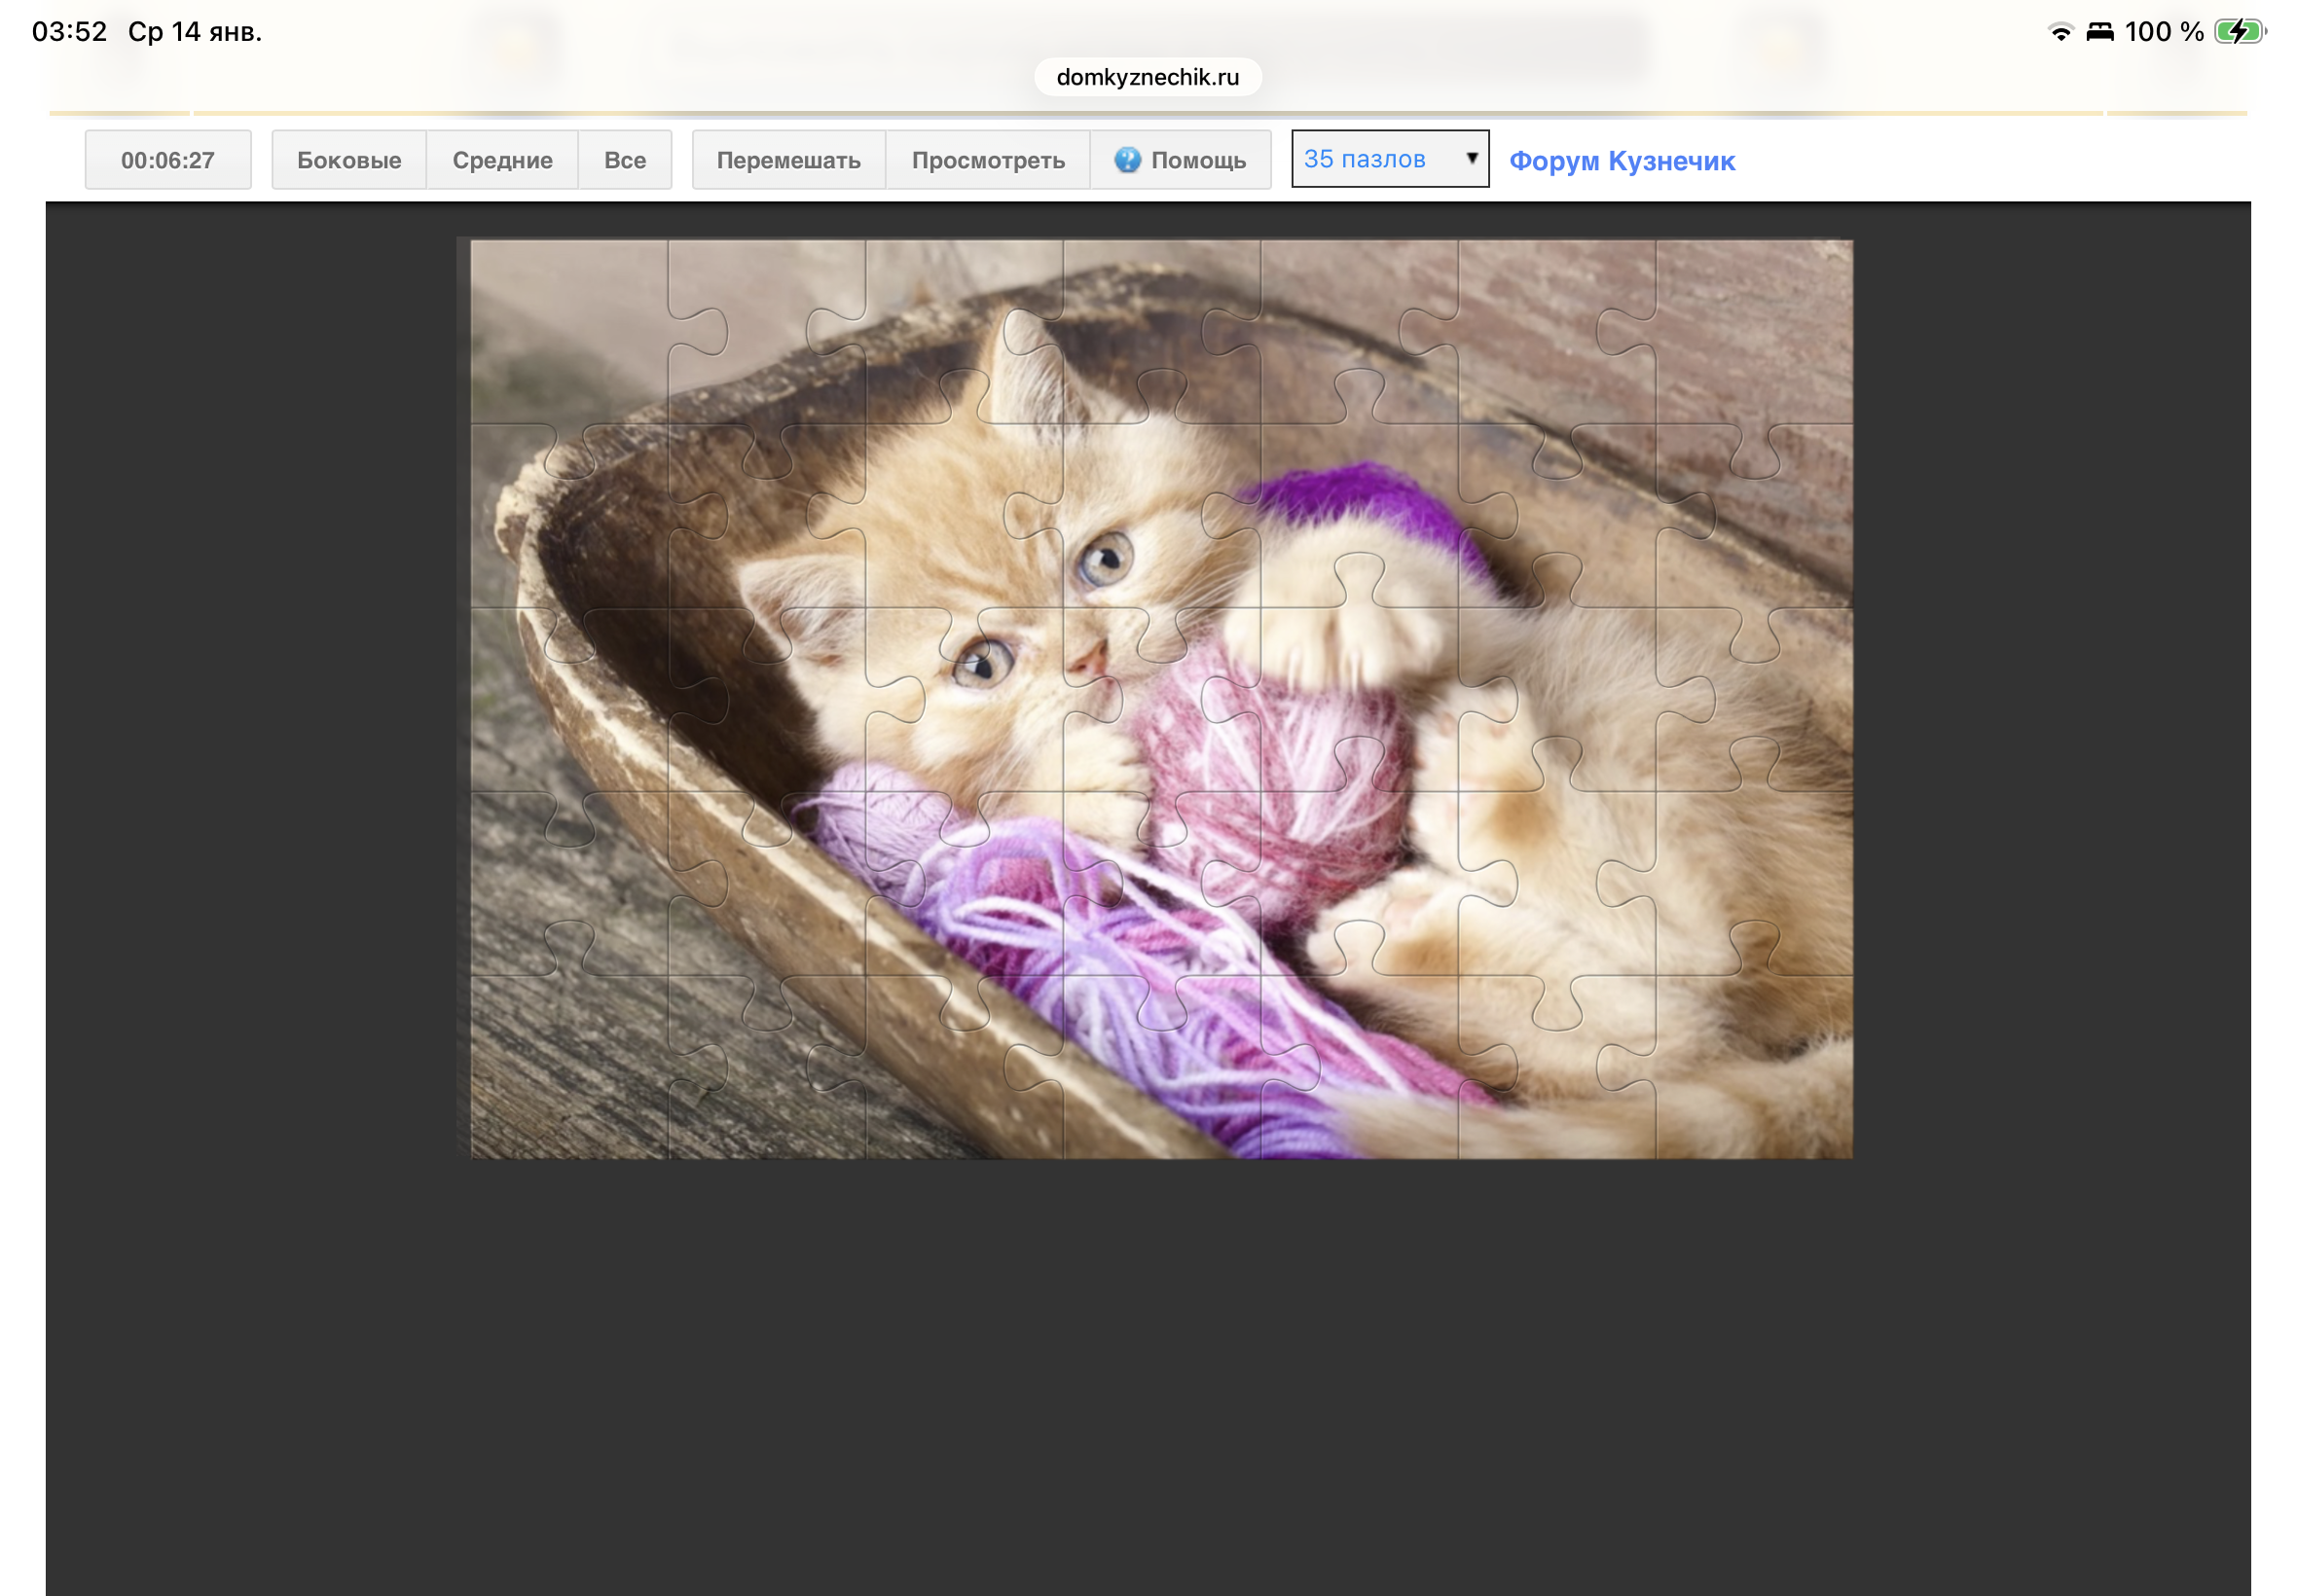
Task: Show only Боковые edge pieces
Action: 348,160
